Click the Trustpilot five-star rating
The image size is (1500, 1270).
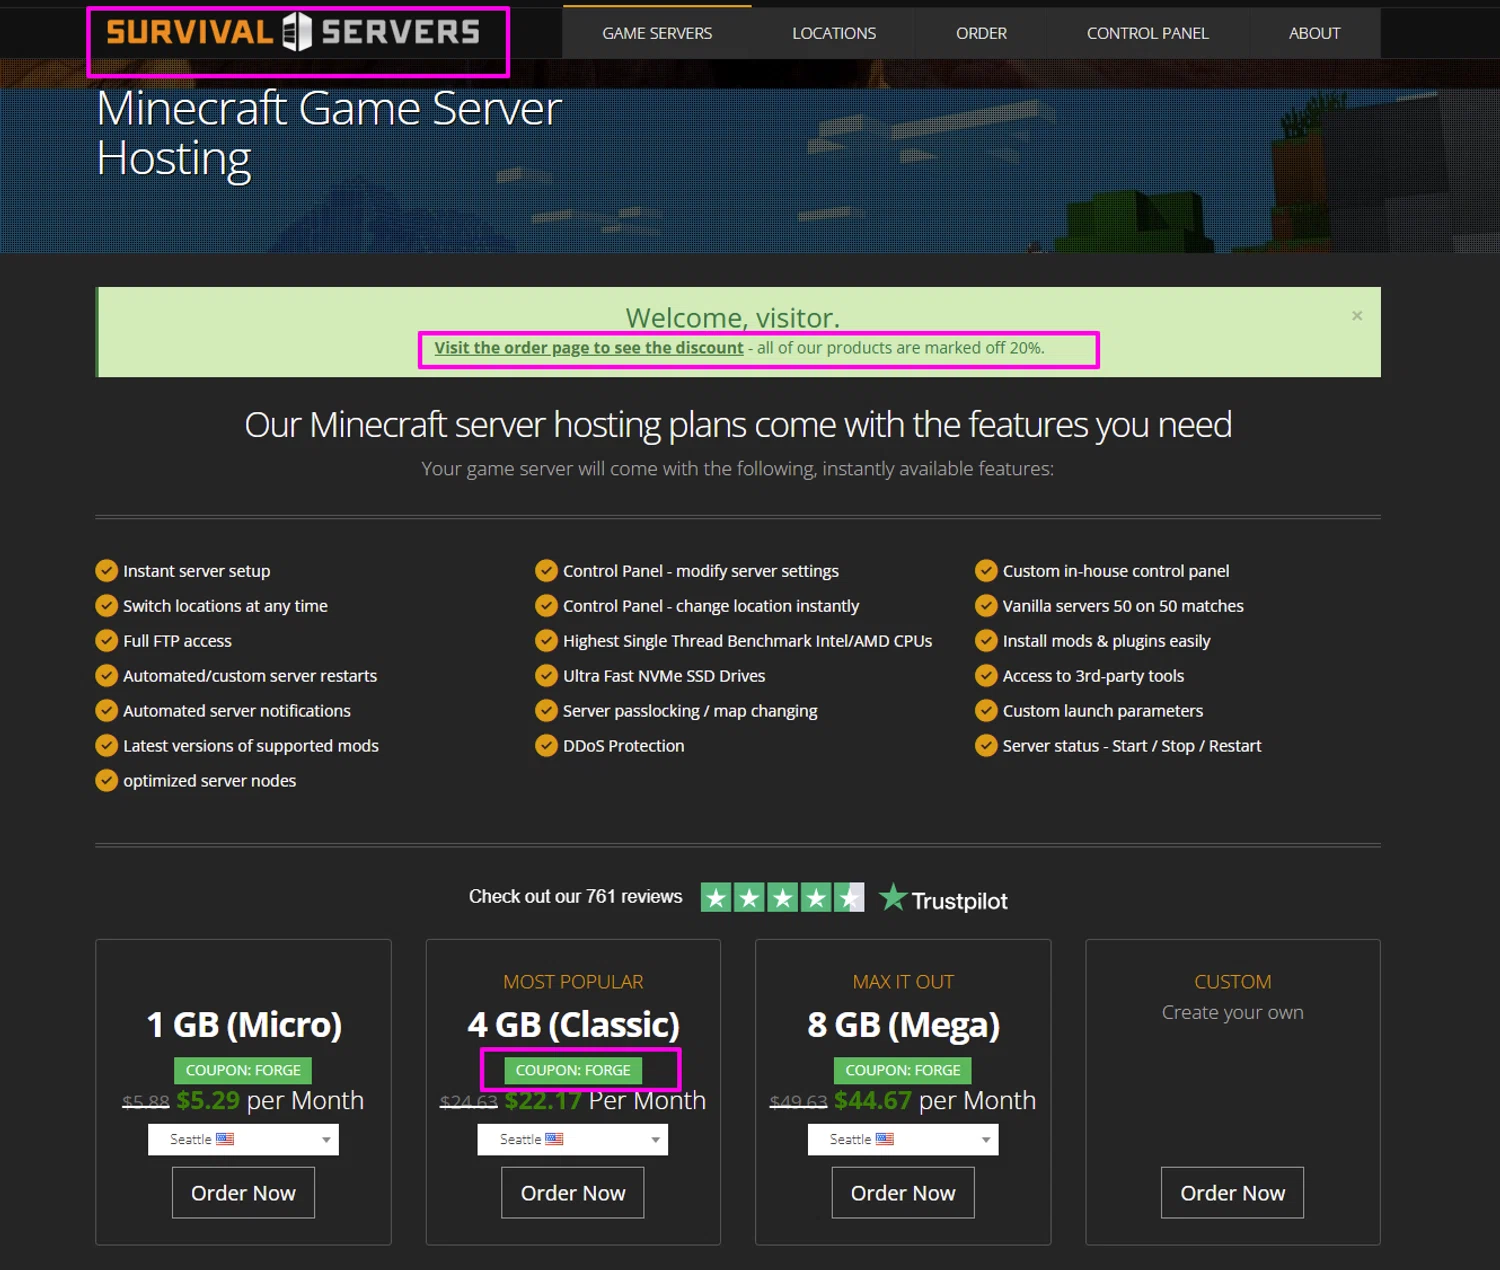point(782,897)
